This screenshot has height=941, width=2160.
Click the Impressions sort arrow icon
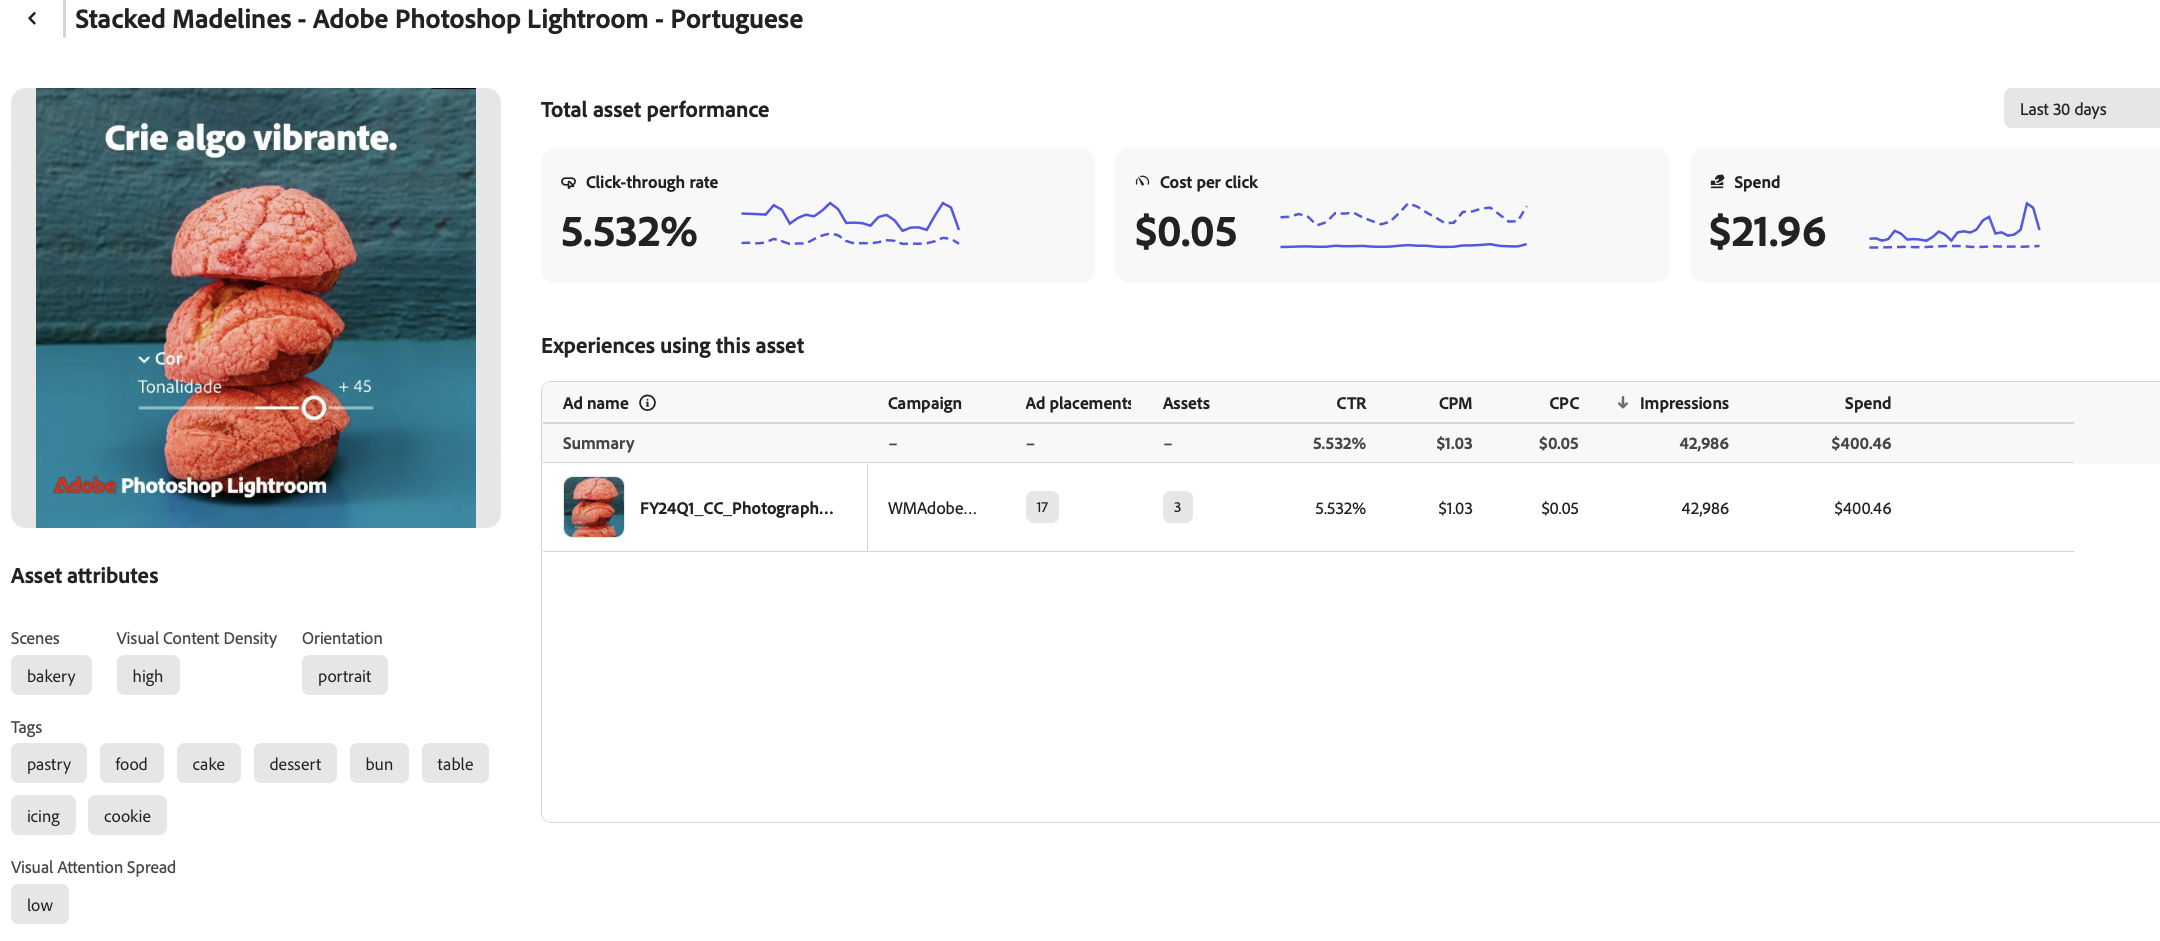1622,403
